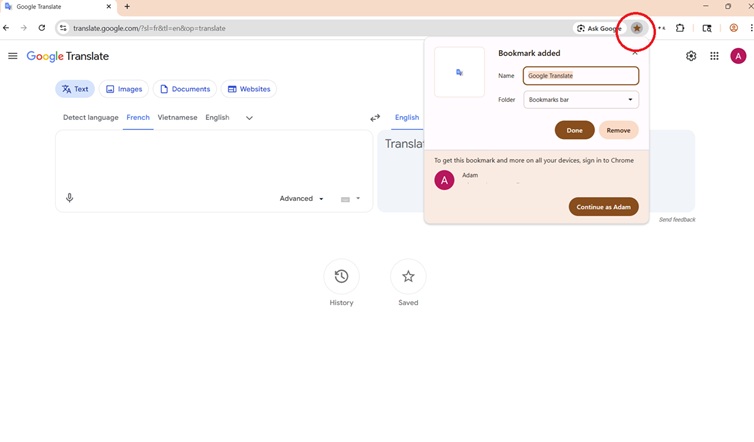Screen dimensions: 754x442
Task: Click the Done button in bookmark dialog
Action: pos(574,130)
